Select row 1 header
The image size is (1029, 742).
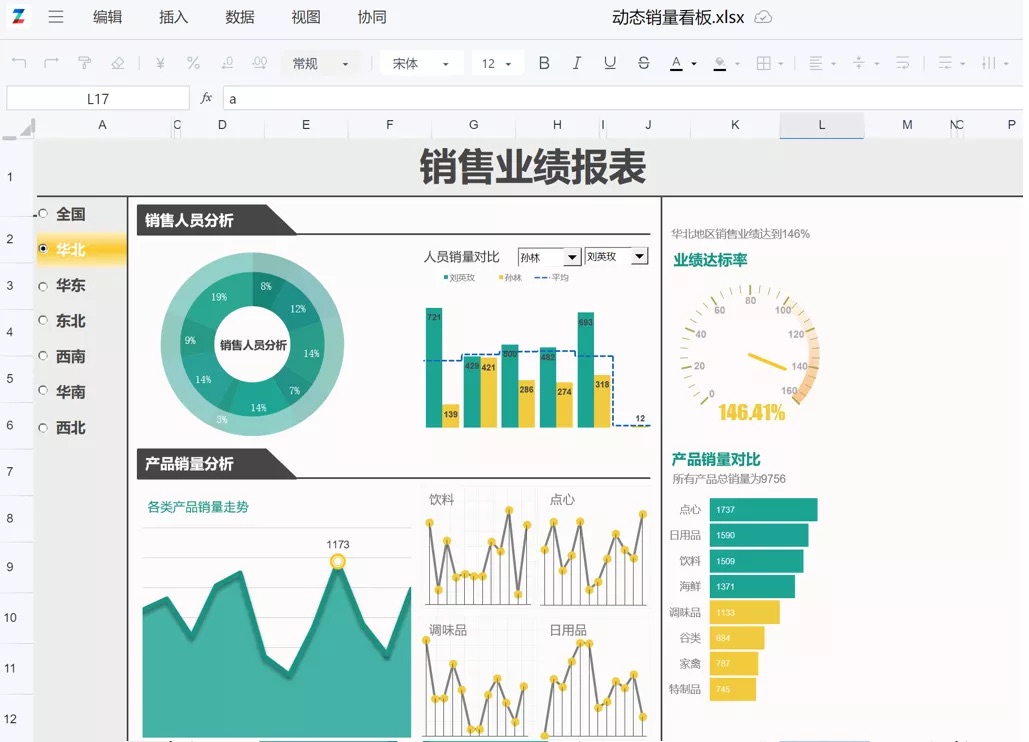pyautogui.click(x=10, y=176)
